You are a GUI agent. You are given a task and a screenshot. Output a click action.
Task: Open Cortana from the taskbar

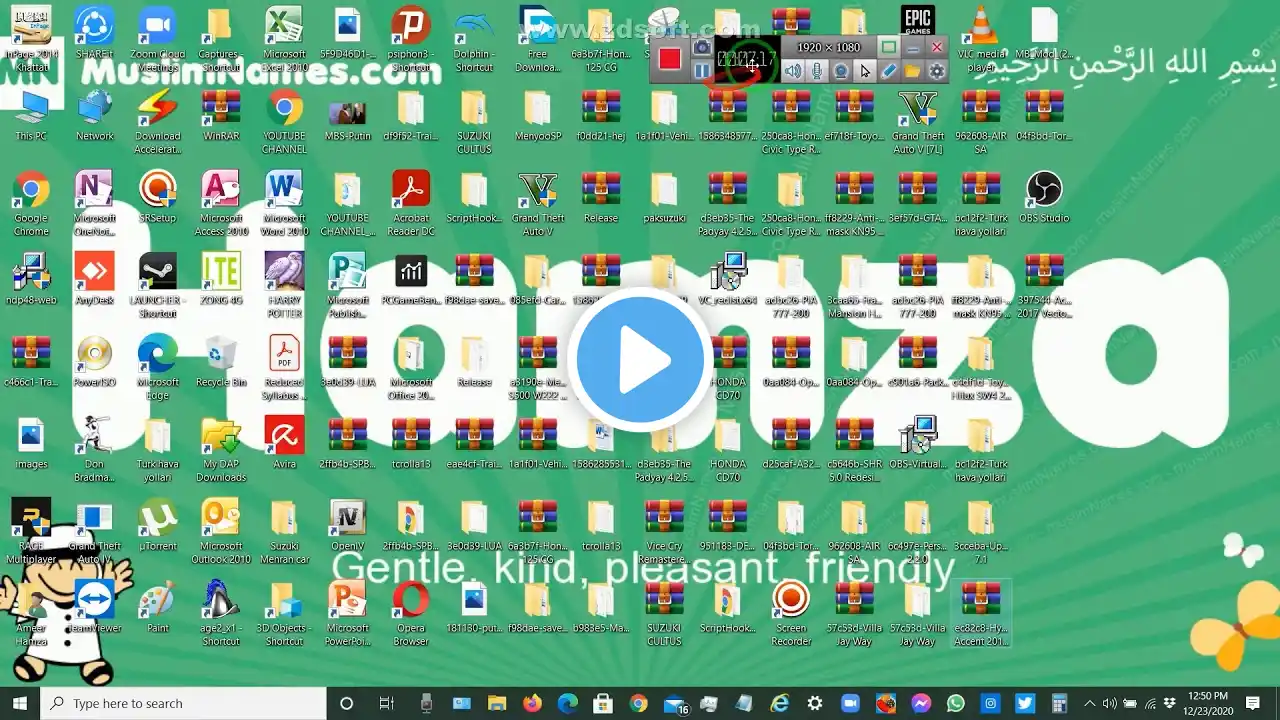[x=346, y=703]
